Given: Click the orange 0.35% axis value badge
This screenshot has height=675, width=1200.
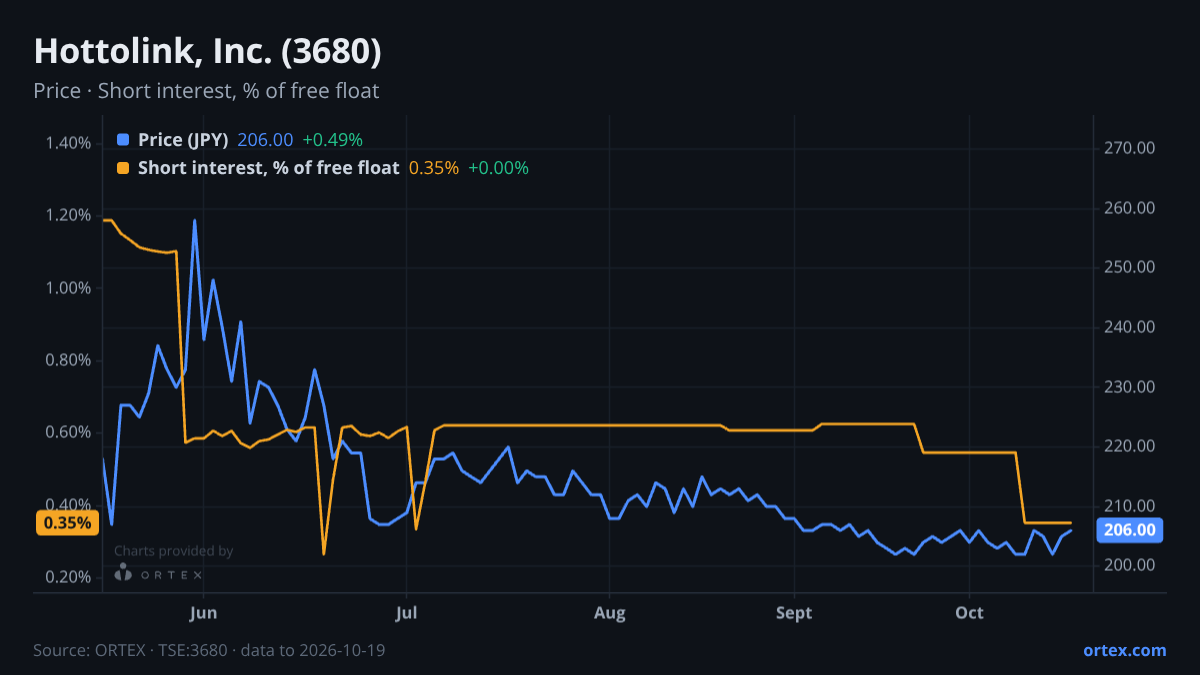Looking at the screenshot, I should (x=67, y=522).
